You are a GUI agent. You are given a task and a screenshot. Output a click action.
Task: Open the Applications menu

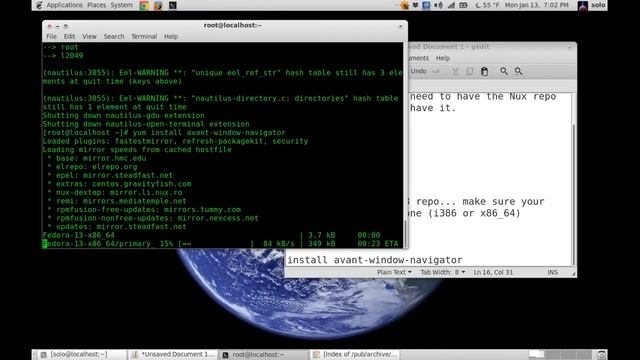(64, 5)
